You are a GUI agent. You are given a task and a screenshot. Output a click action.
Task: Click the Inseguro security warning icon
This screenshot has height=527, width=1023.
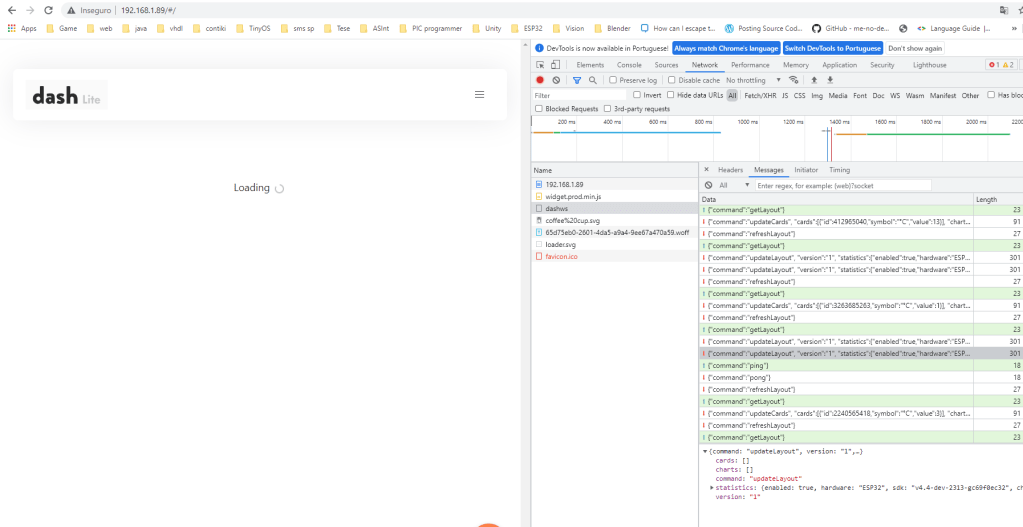[x=72, y=10]
